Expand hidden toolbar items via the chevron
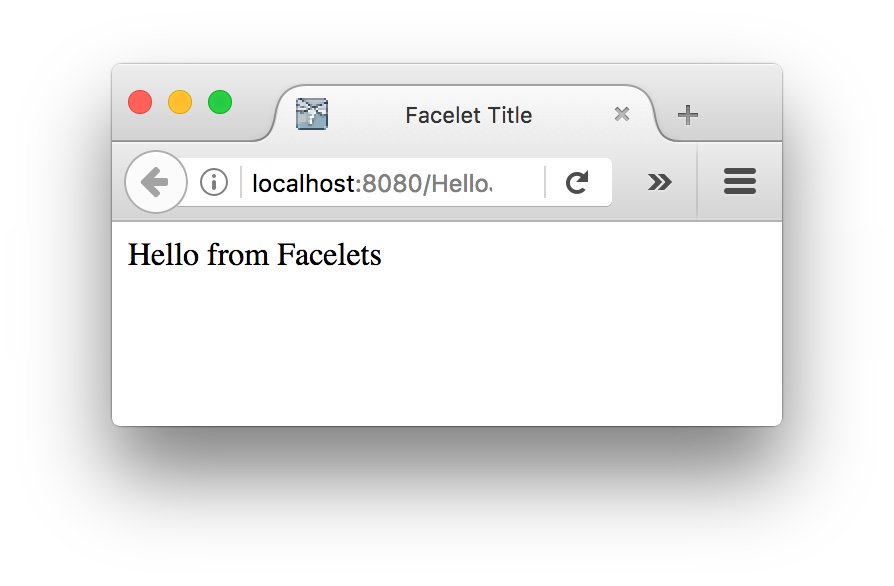894x586 pixels. pyautogui.click(x=660, y=182)
